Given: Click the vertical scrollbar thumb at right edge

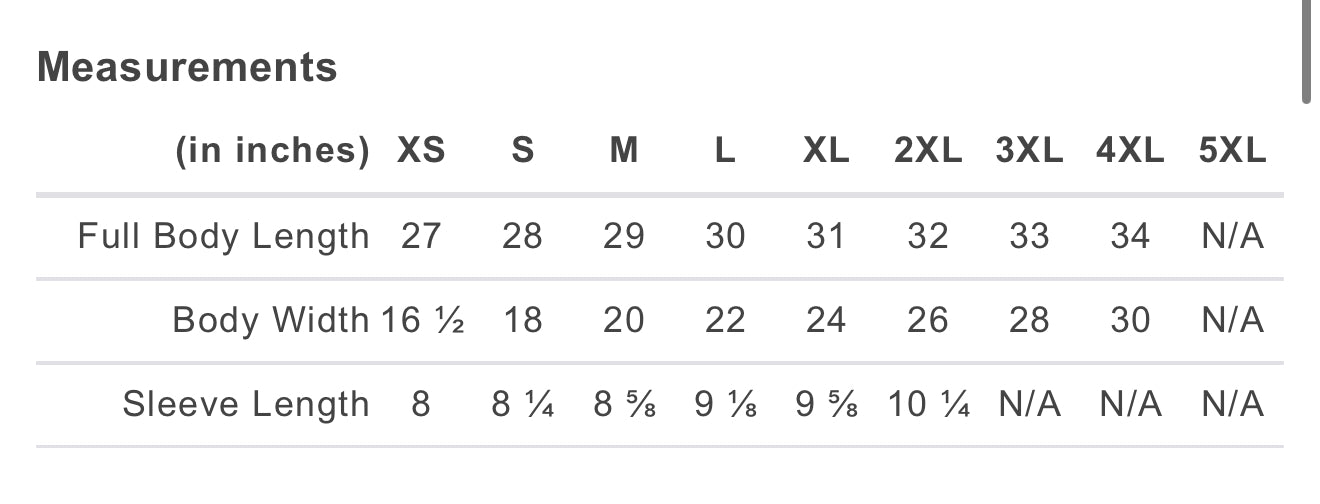Looking at the screenshot, I should pyautogui.click(x=1306, y=50).
